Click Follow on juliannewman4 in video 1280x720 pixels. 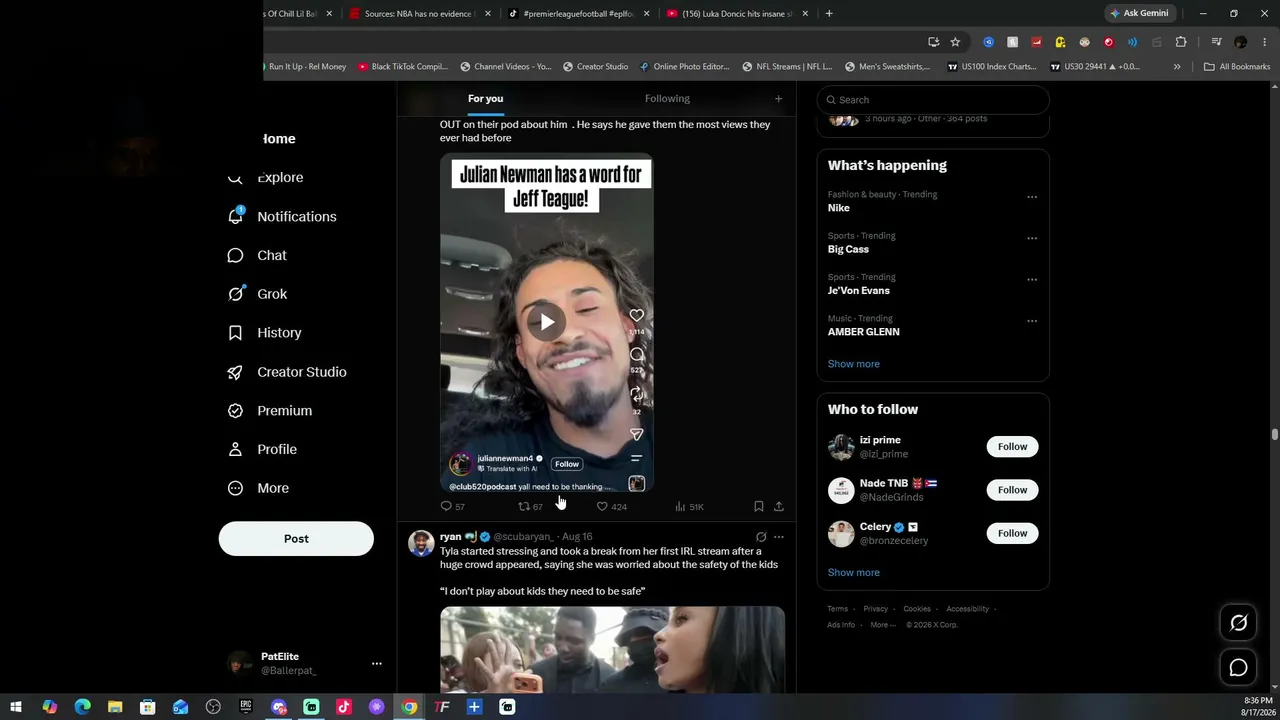(567, 464)
